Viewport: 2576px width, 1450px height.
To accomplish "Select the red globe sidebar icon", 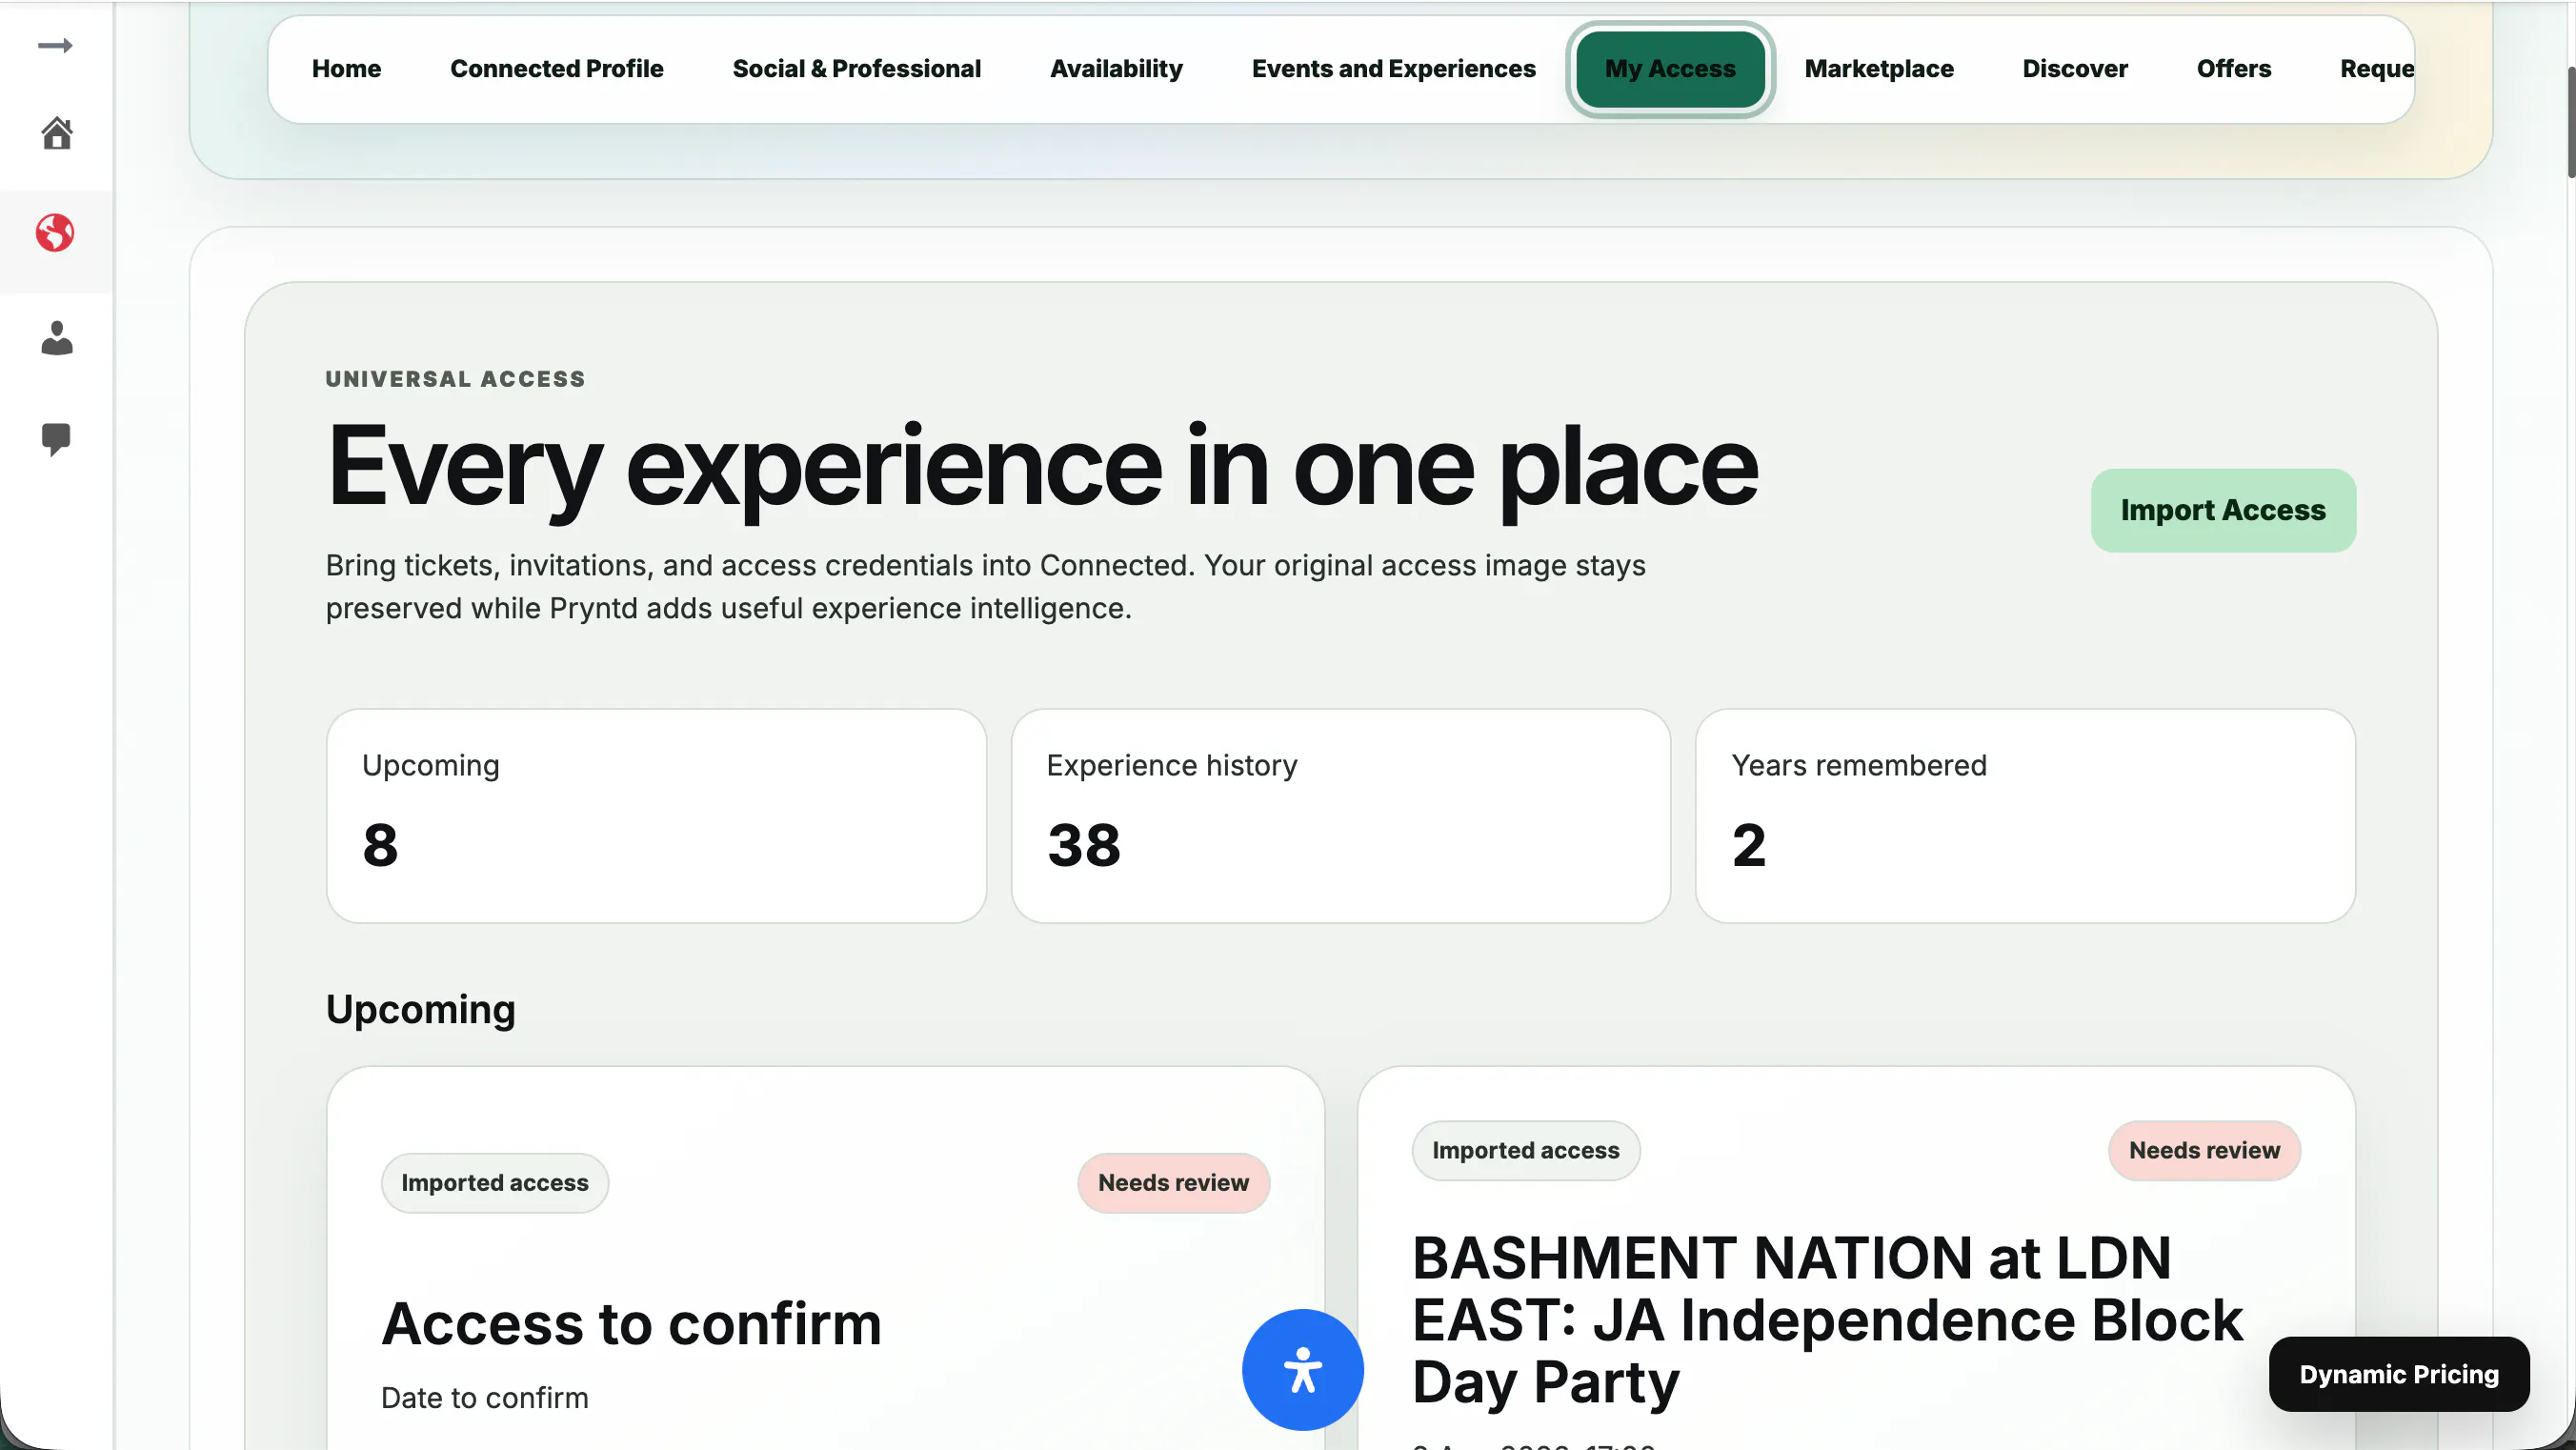I will click(55, 233).
